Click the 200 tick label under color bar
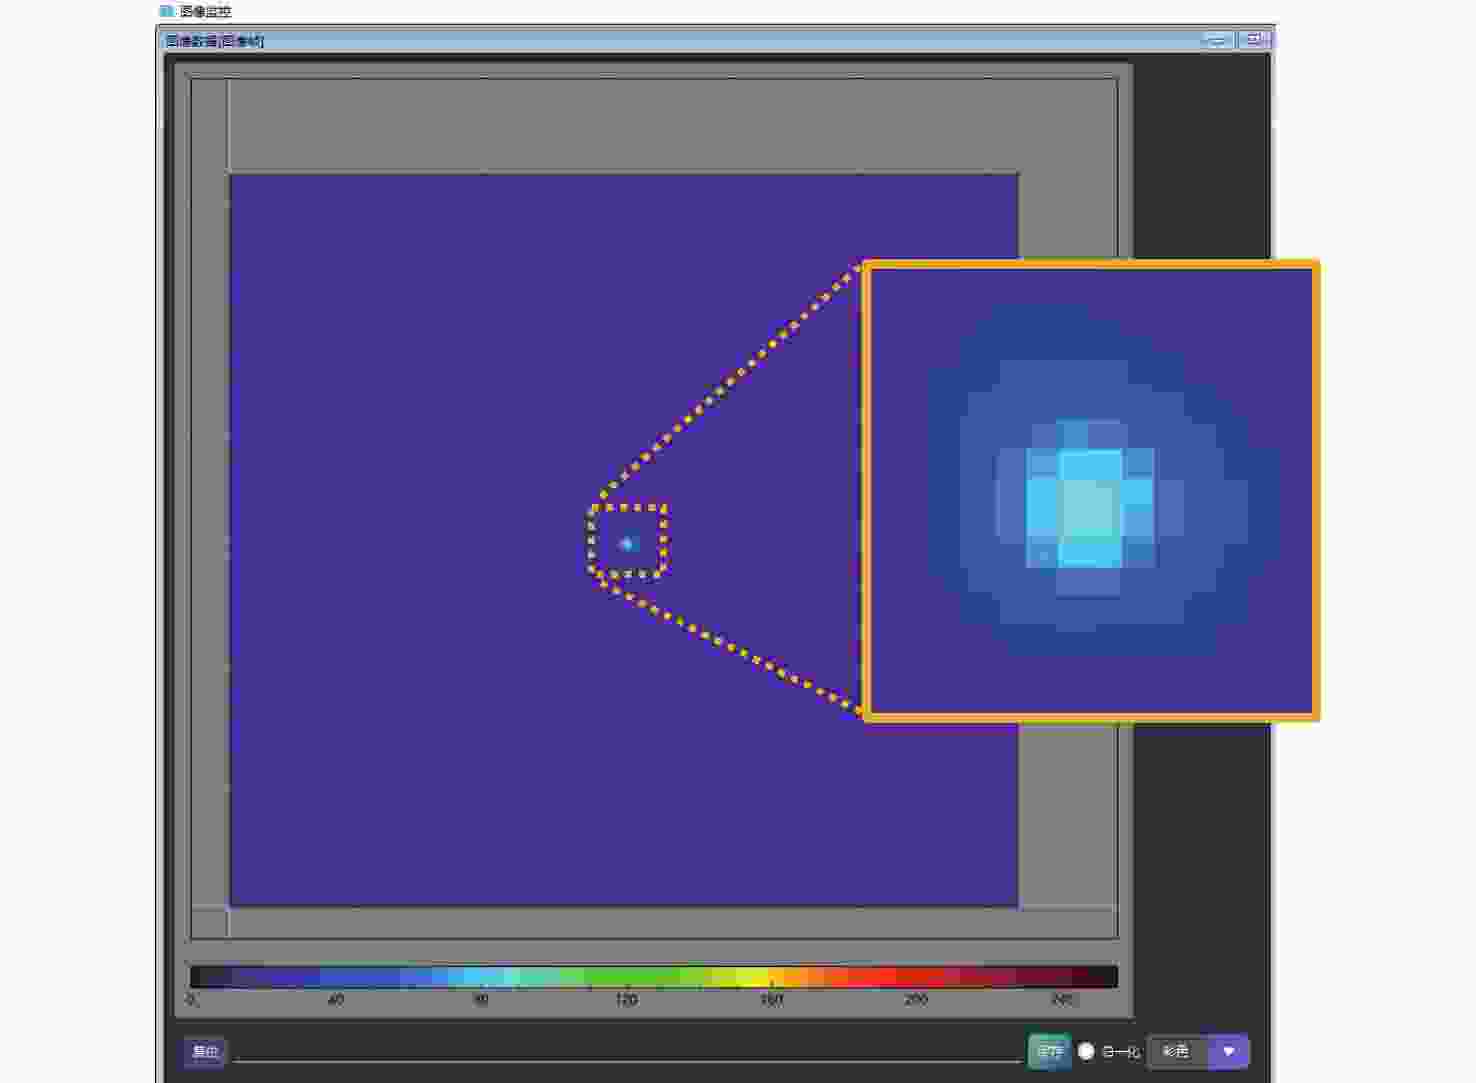 point(916,999)
